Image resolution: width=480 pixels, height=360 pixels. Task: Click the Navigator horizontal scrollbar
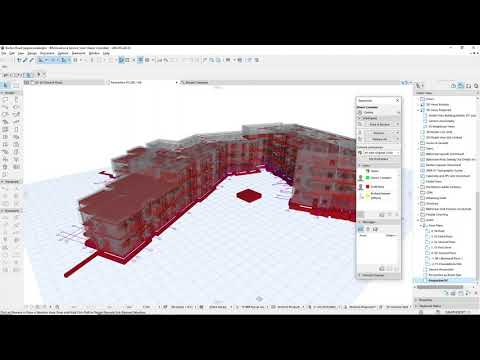click(440, 287)
